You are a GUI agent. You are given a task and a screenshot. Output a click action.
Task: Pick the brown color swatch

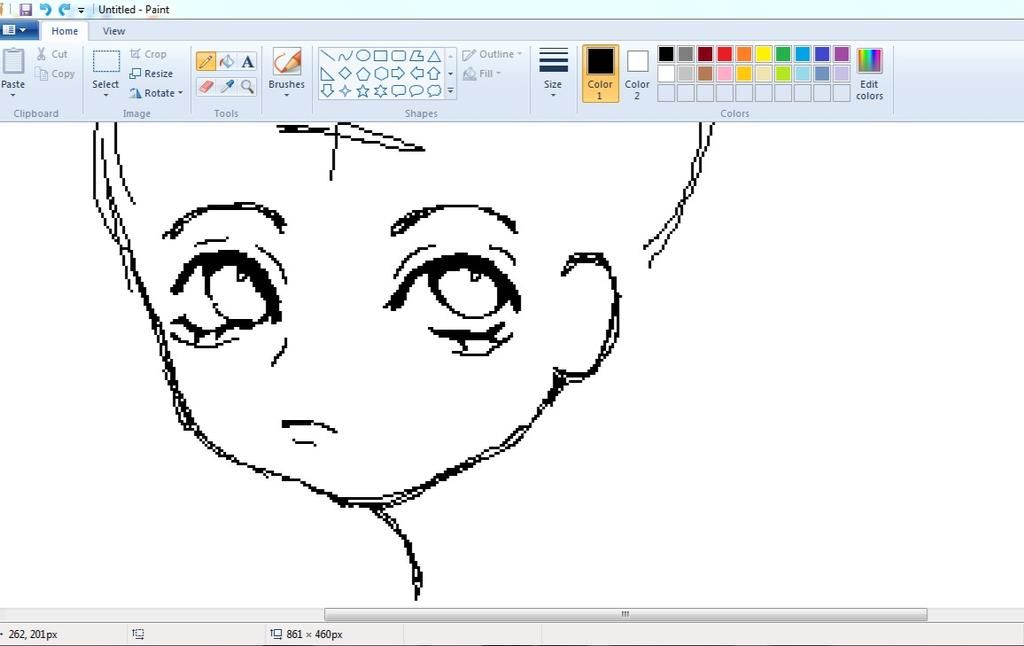[705, 73]
